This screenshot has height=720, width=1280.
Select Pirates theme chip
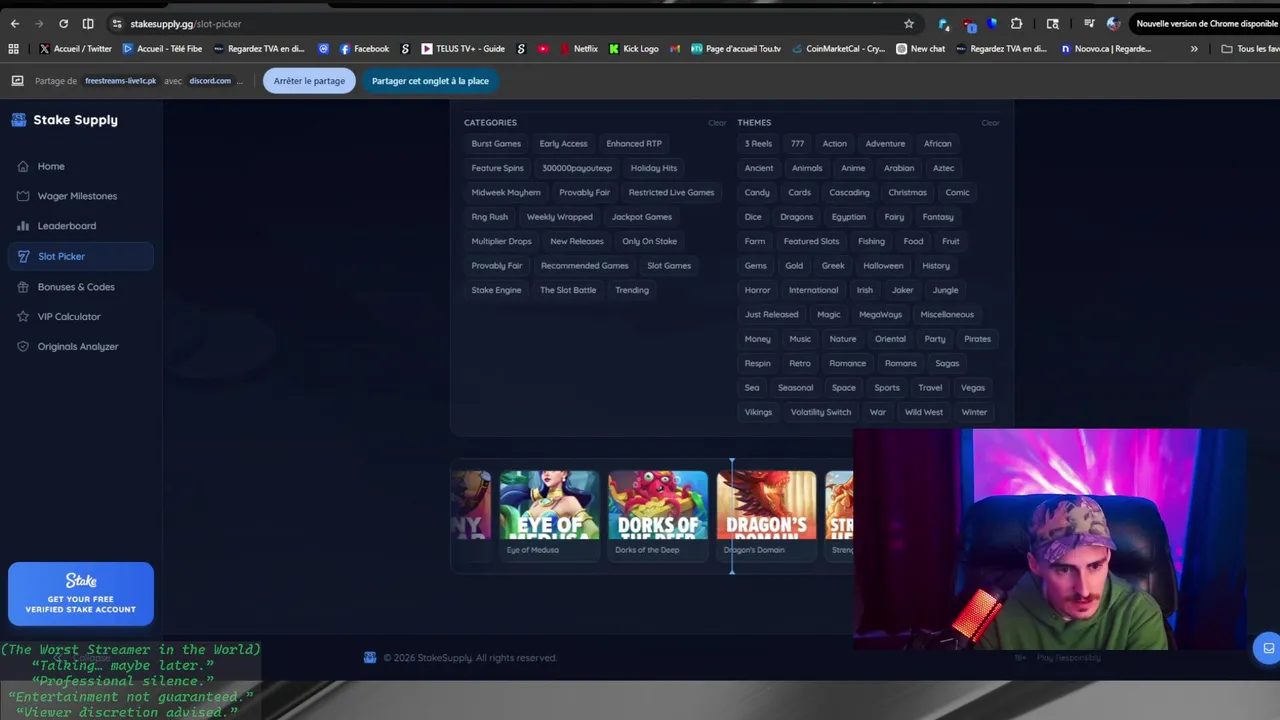point(977,339)
